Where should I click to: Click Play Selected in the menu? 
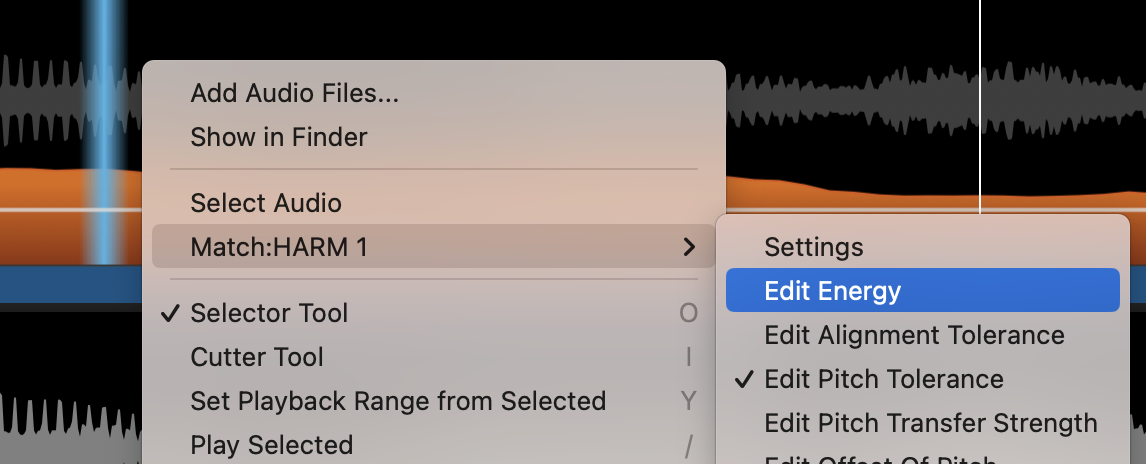tap(271, 445)
